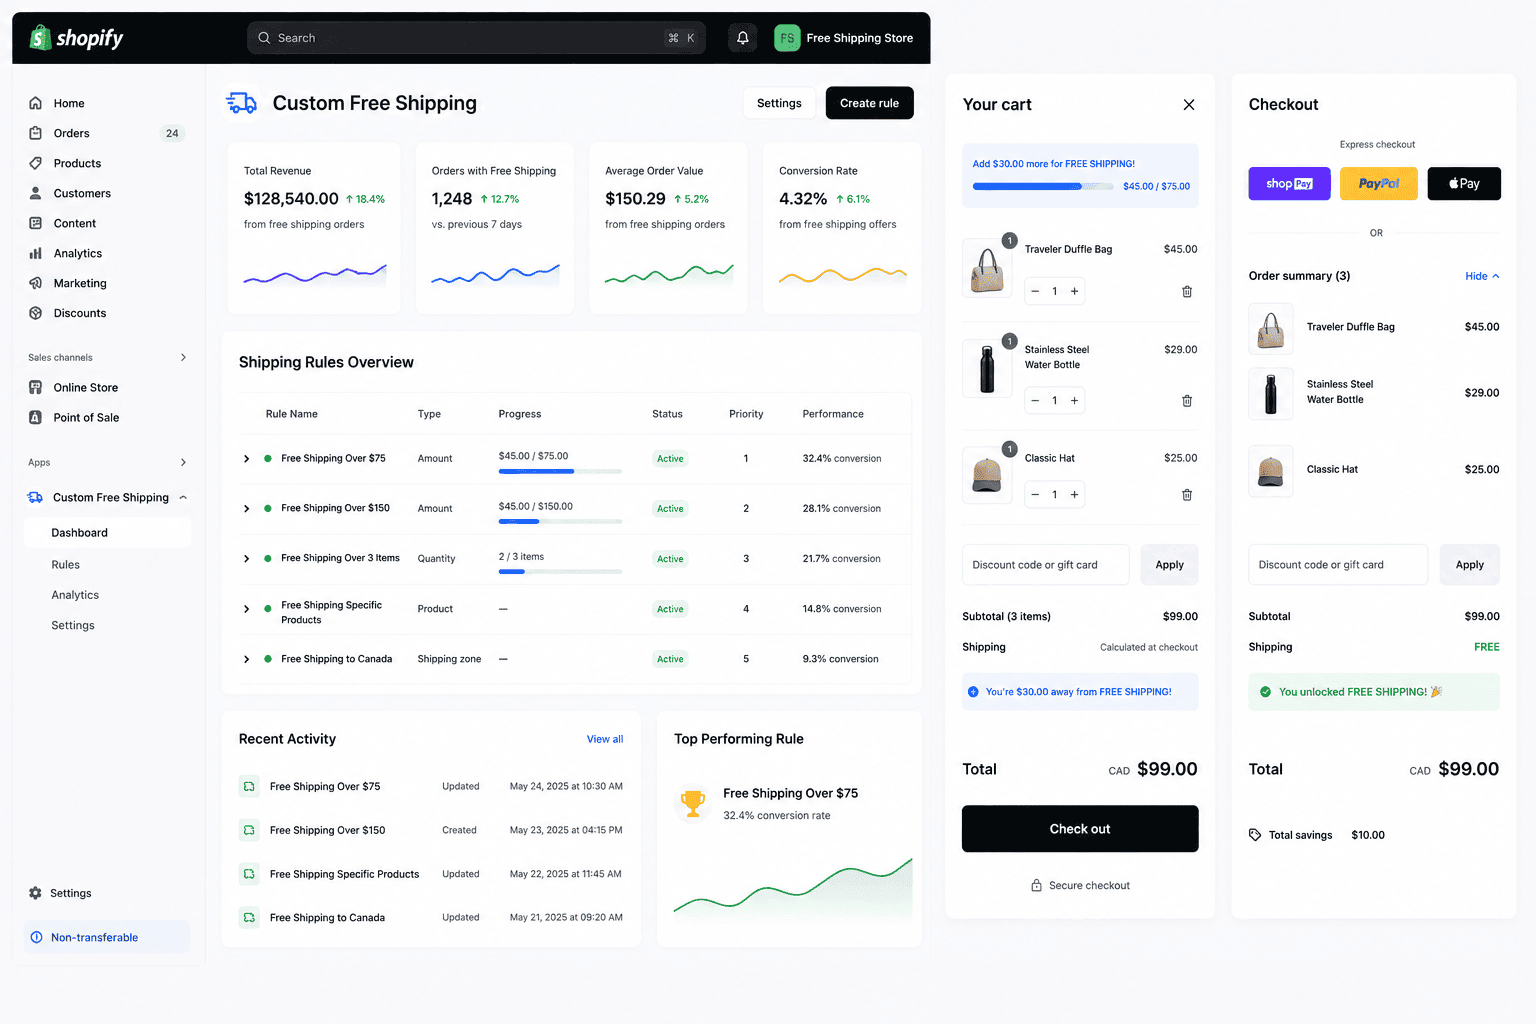Click progress bar for Free Shipping Over $75
Screen dimensions: 1536x1024
(x=560, y=471)
